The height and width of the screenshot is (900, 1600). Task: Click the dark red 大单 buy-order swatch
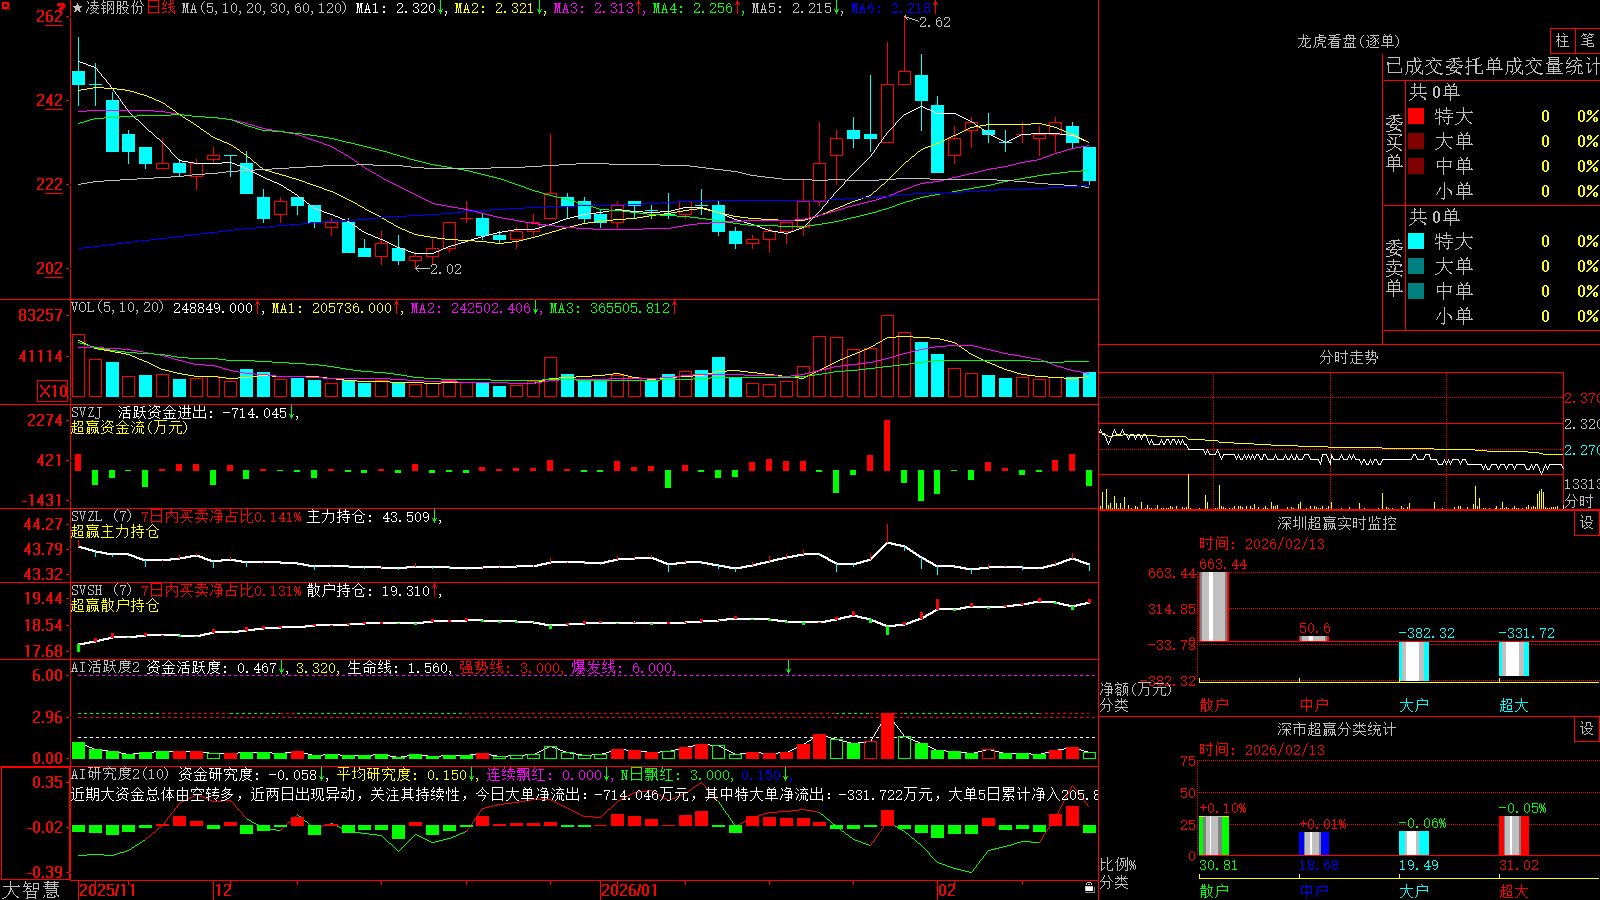click(1416, 141)
